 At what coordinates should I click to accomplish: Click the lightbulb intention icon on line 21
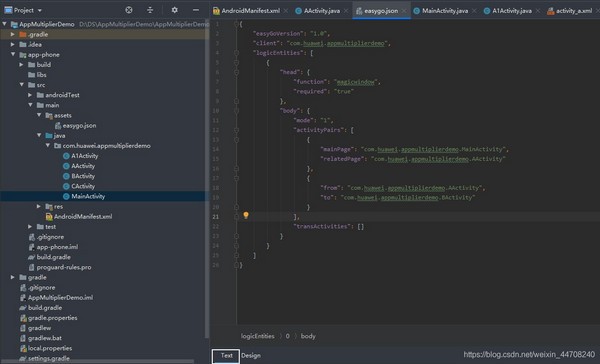point(246,215)
